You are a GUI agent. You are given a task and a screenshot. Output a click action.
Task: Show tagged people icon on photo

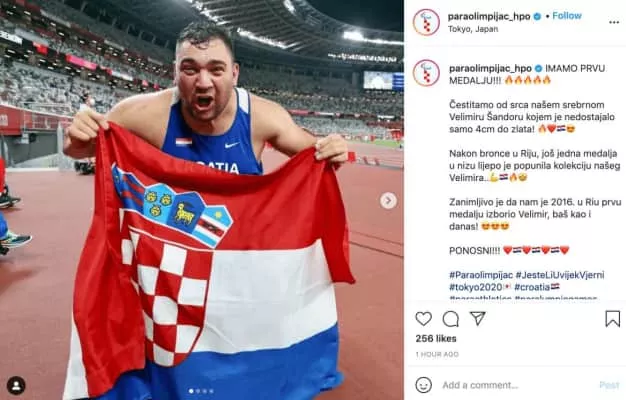(x=16, y=385)
